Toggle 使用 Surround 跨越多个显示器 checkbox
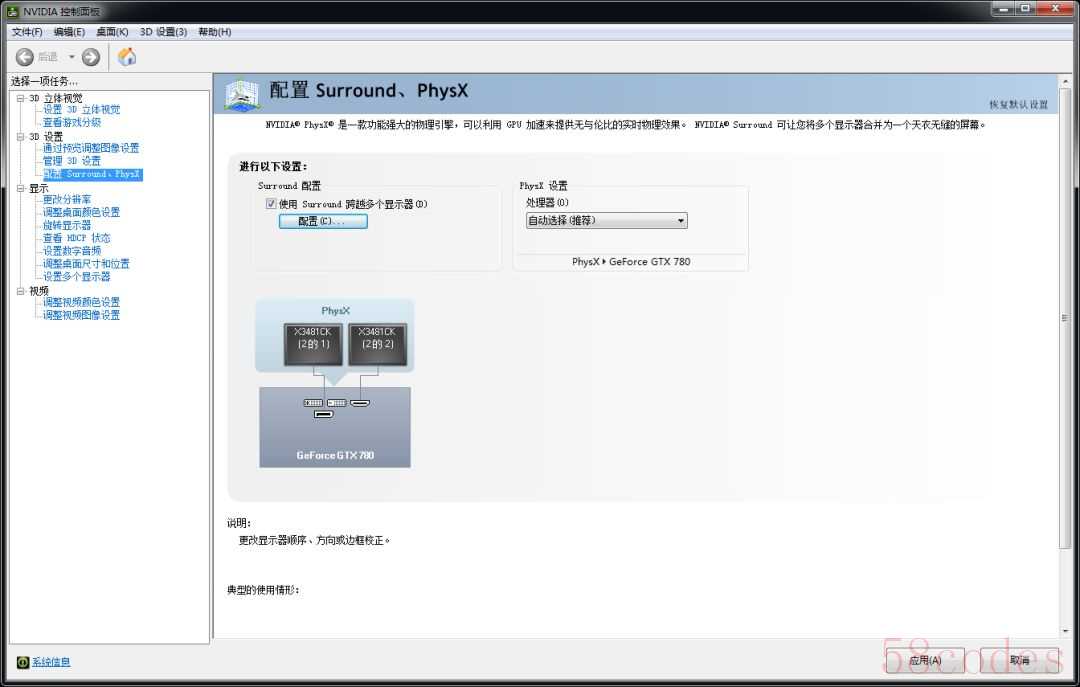This screenshot has width=1080, height=687. click(271, 204)
